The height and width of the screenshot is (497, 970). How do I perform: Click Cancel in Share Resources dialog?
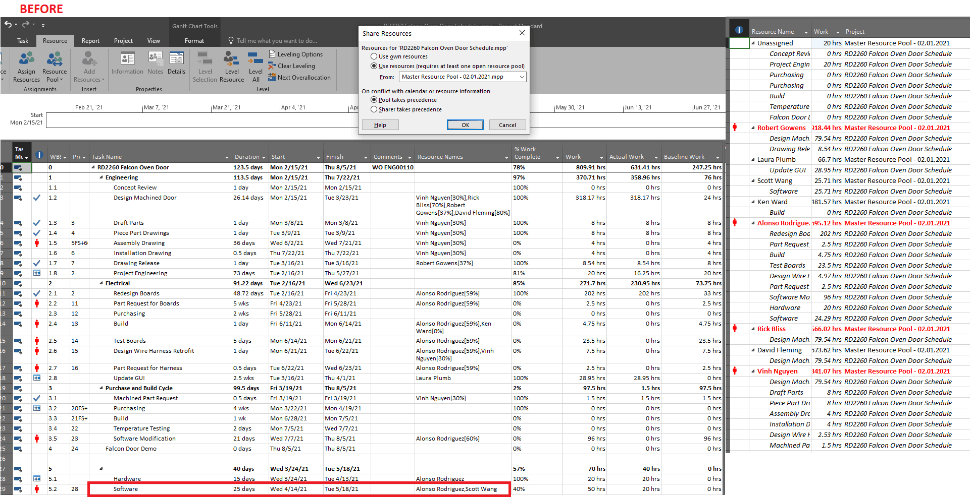(x=507, y=125)
